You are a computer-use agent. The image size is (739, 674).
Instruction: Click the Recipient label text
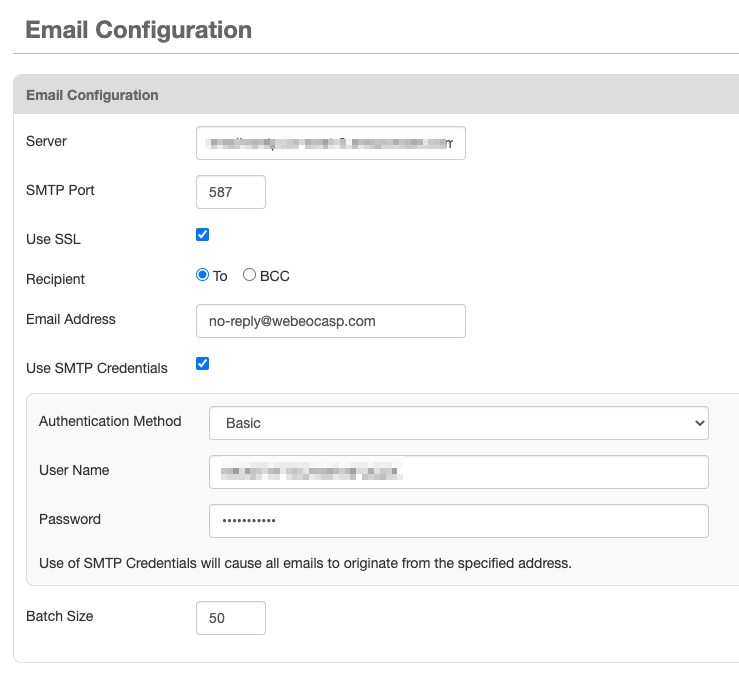pos(55,279)
